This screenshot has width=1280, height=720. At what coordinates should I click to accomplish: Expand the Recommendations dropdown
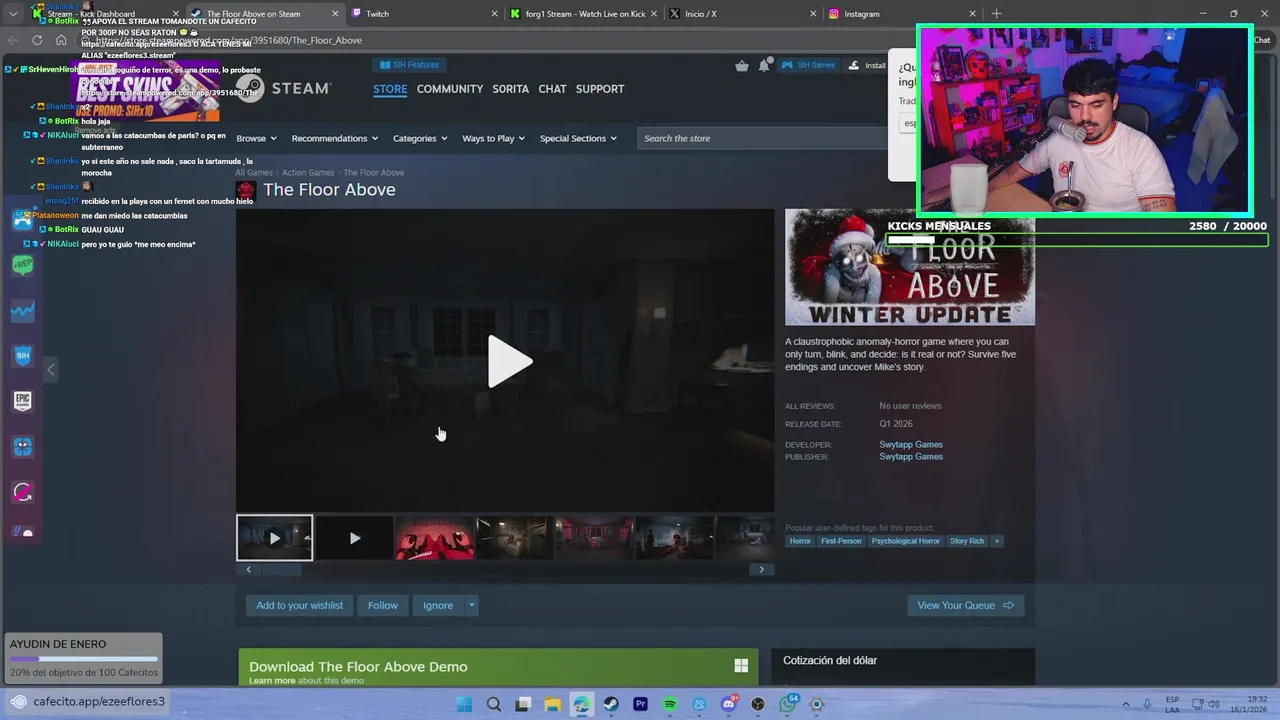pyautogui.click(x=335, y=138)
